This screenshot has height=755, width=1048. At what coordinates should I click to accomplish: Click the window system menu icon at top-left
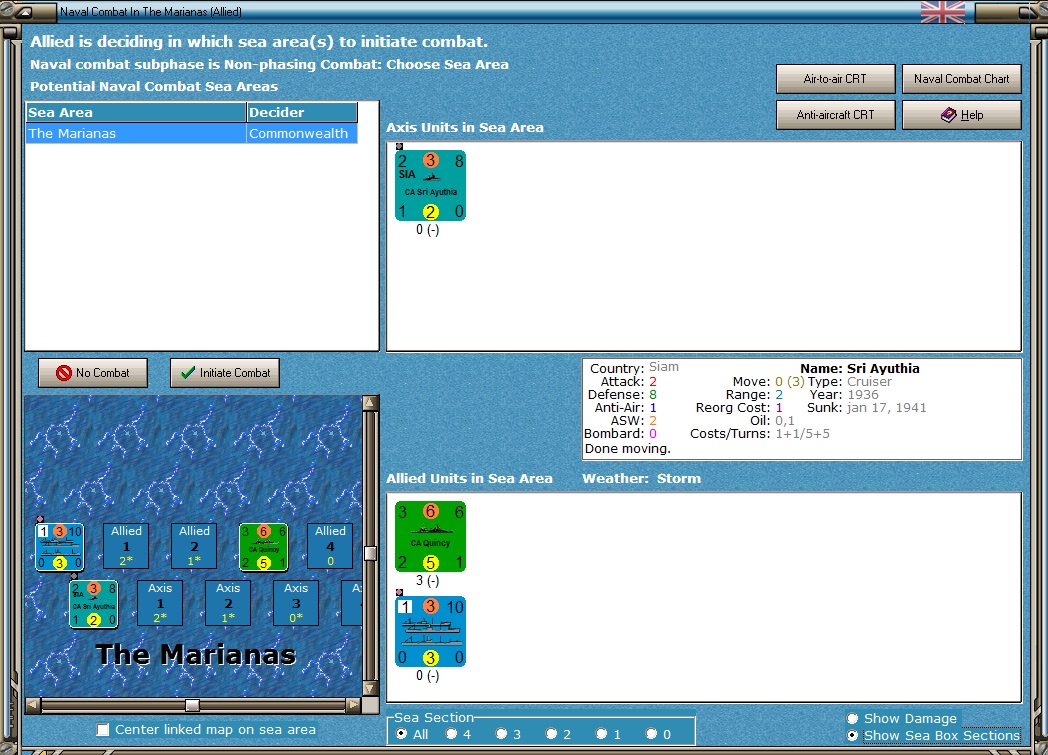23,11
